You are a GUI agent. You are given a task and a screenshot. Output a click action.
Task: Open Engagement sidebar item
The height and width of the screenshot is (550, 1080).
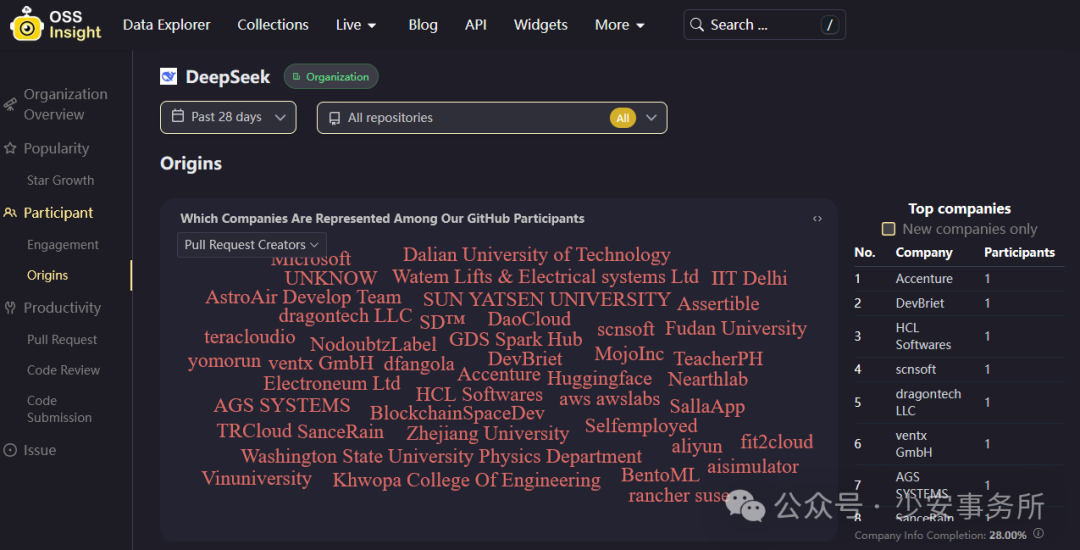pos(63,244)
